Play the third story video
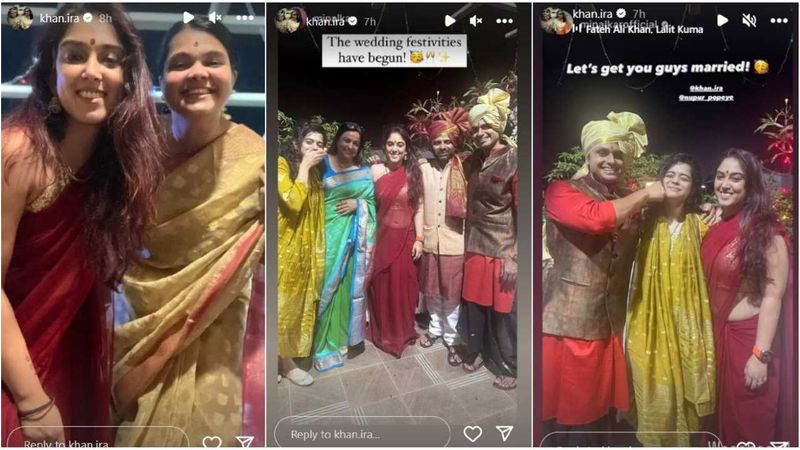The image size is (800, 450). coord(722,20)
